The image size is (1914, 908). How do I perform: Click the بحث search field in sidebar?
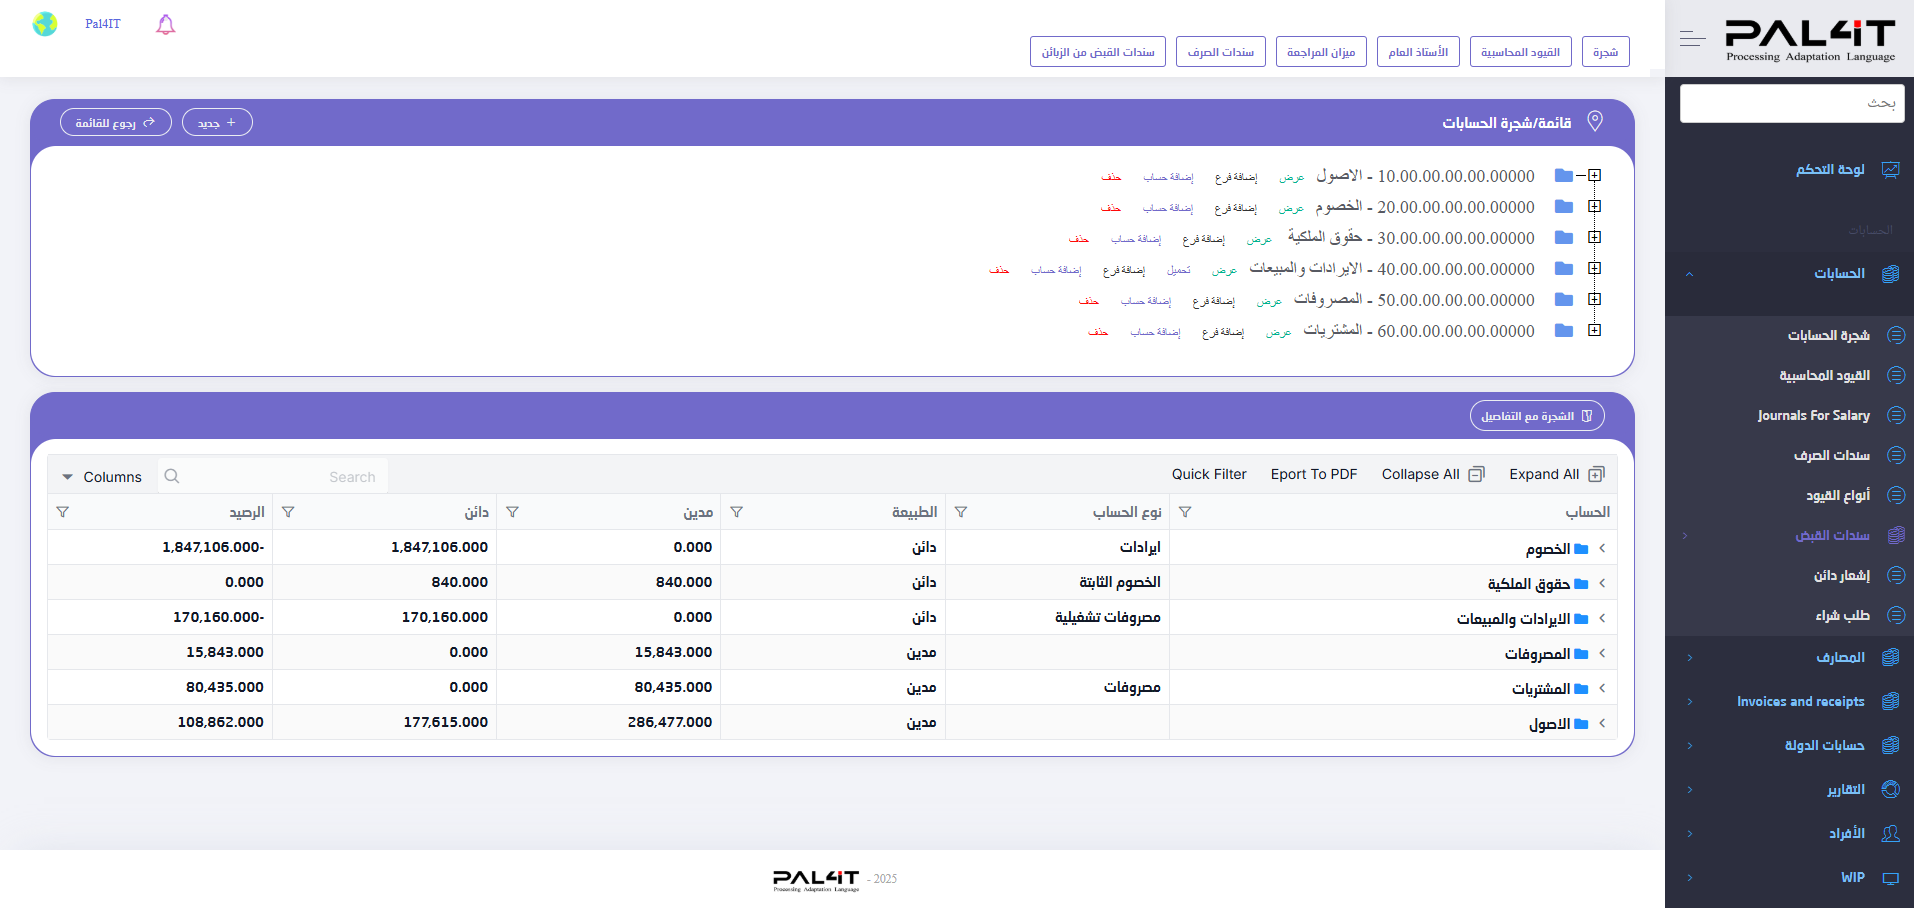pos(1790,103)
